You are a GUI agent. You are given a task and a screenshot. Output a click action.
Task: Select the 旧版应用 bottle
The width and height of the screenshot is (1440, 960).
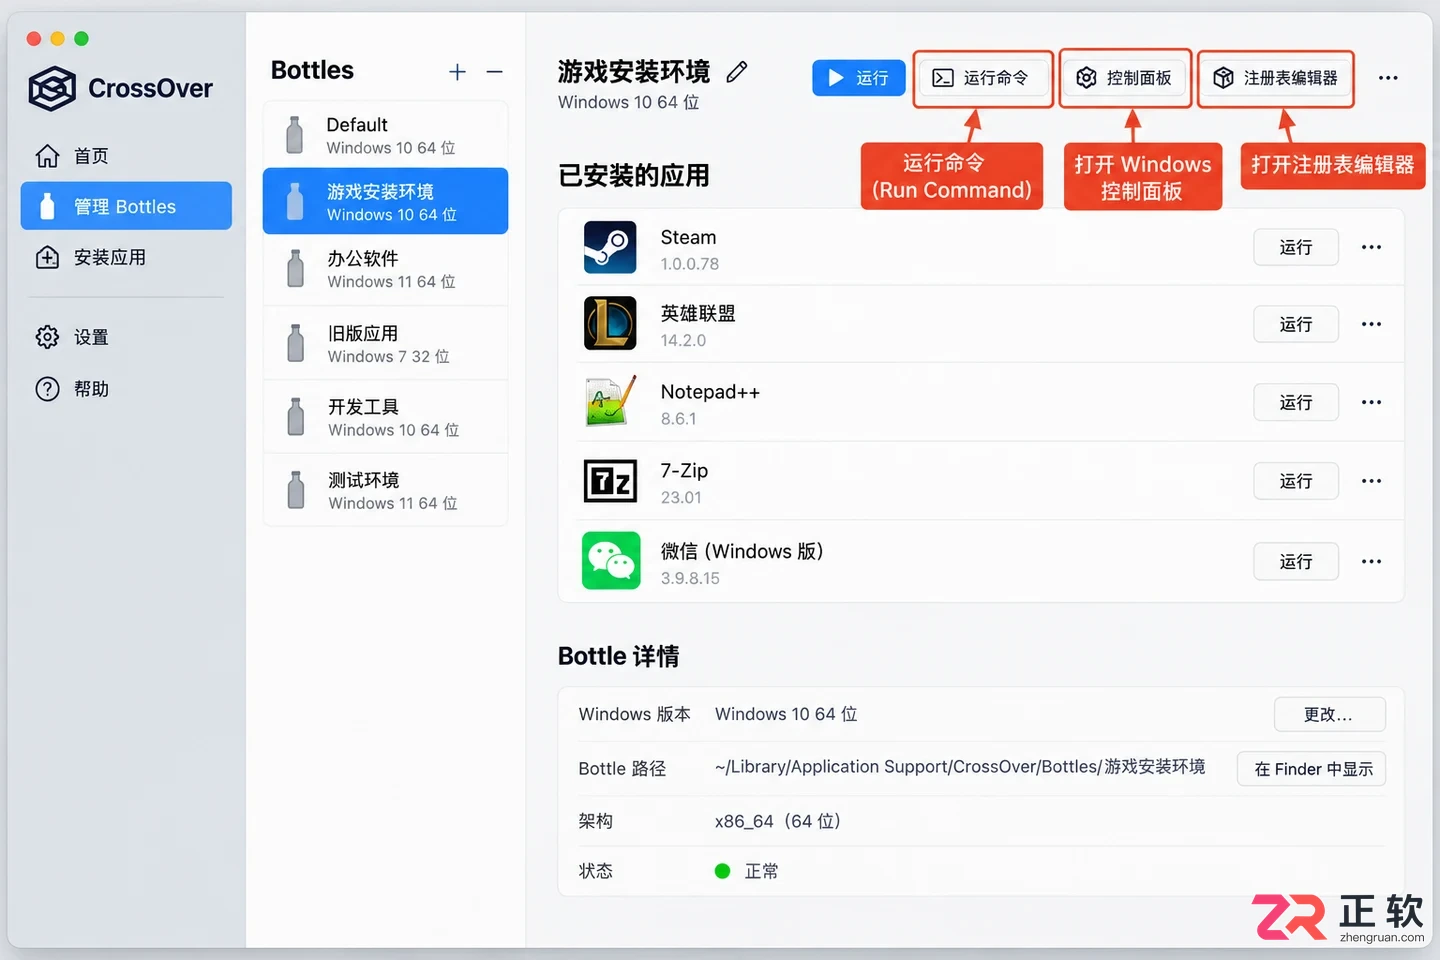pyautogui.click(x=385, y=343)
